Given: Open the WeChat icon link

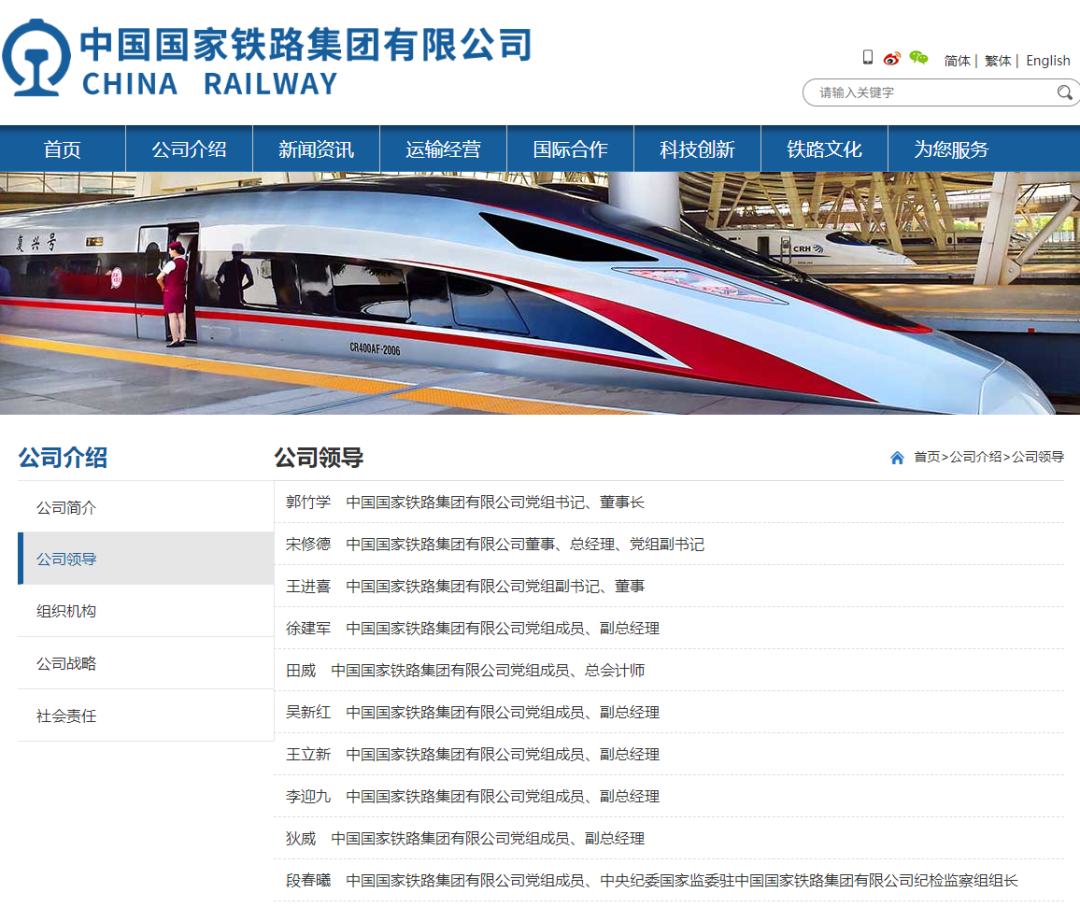Looking at the screenshot, I should pyautogui.click(x=918, y=58).
